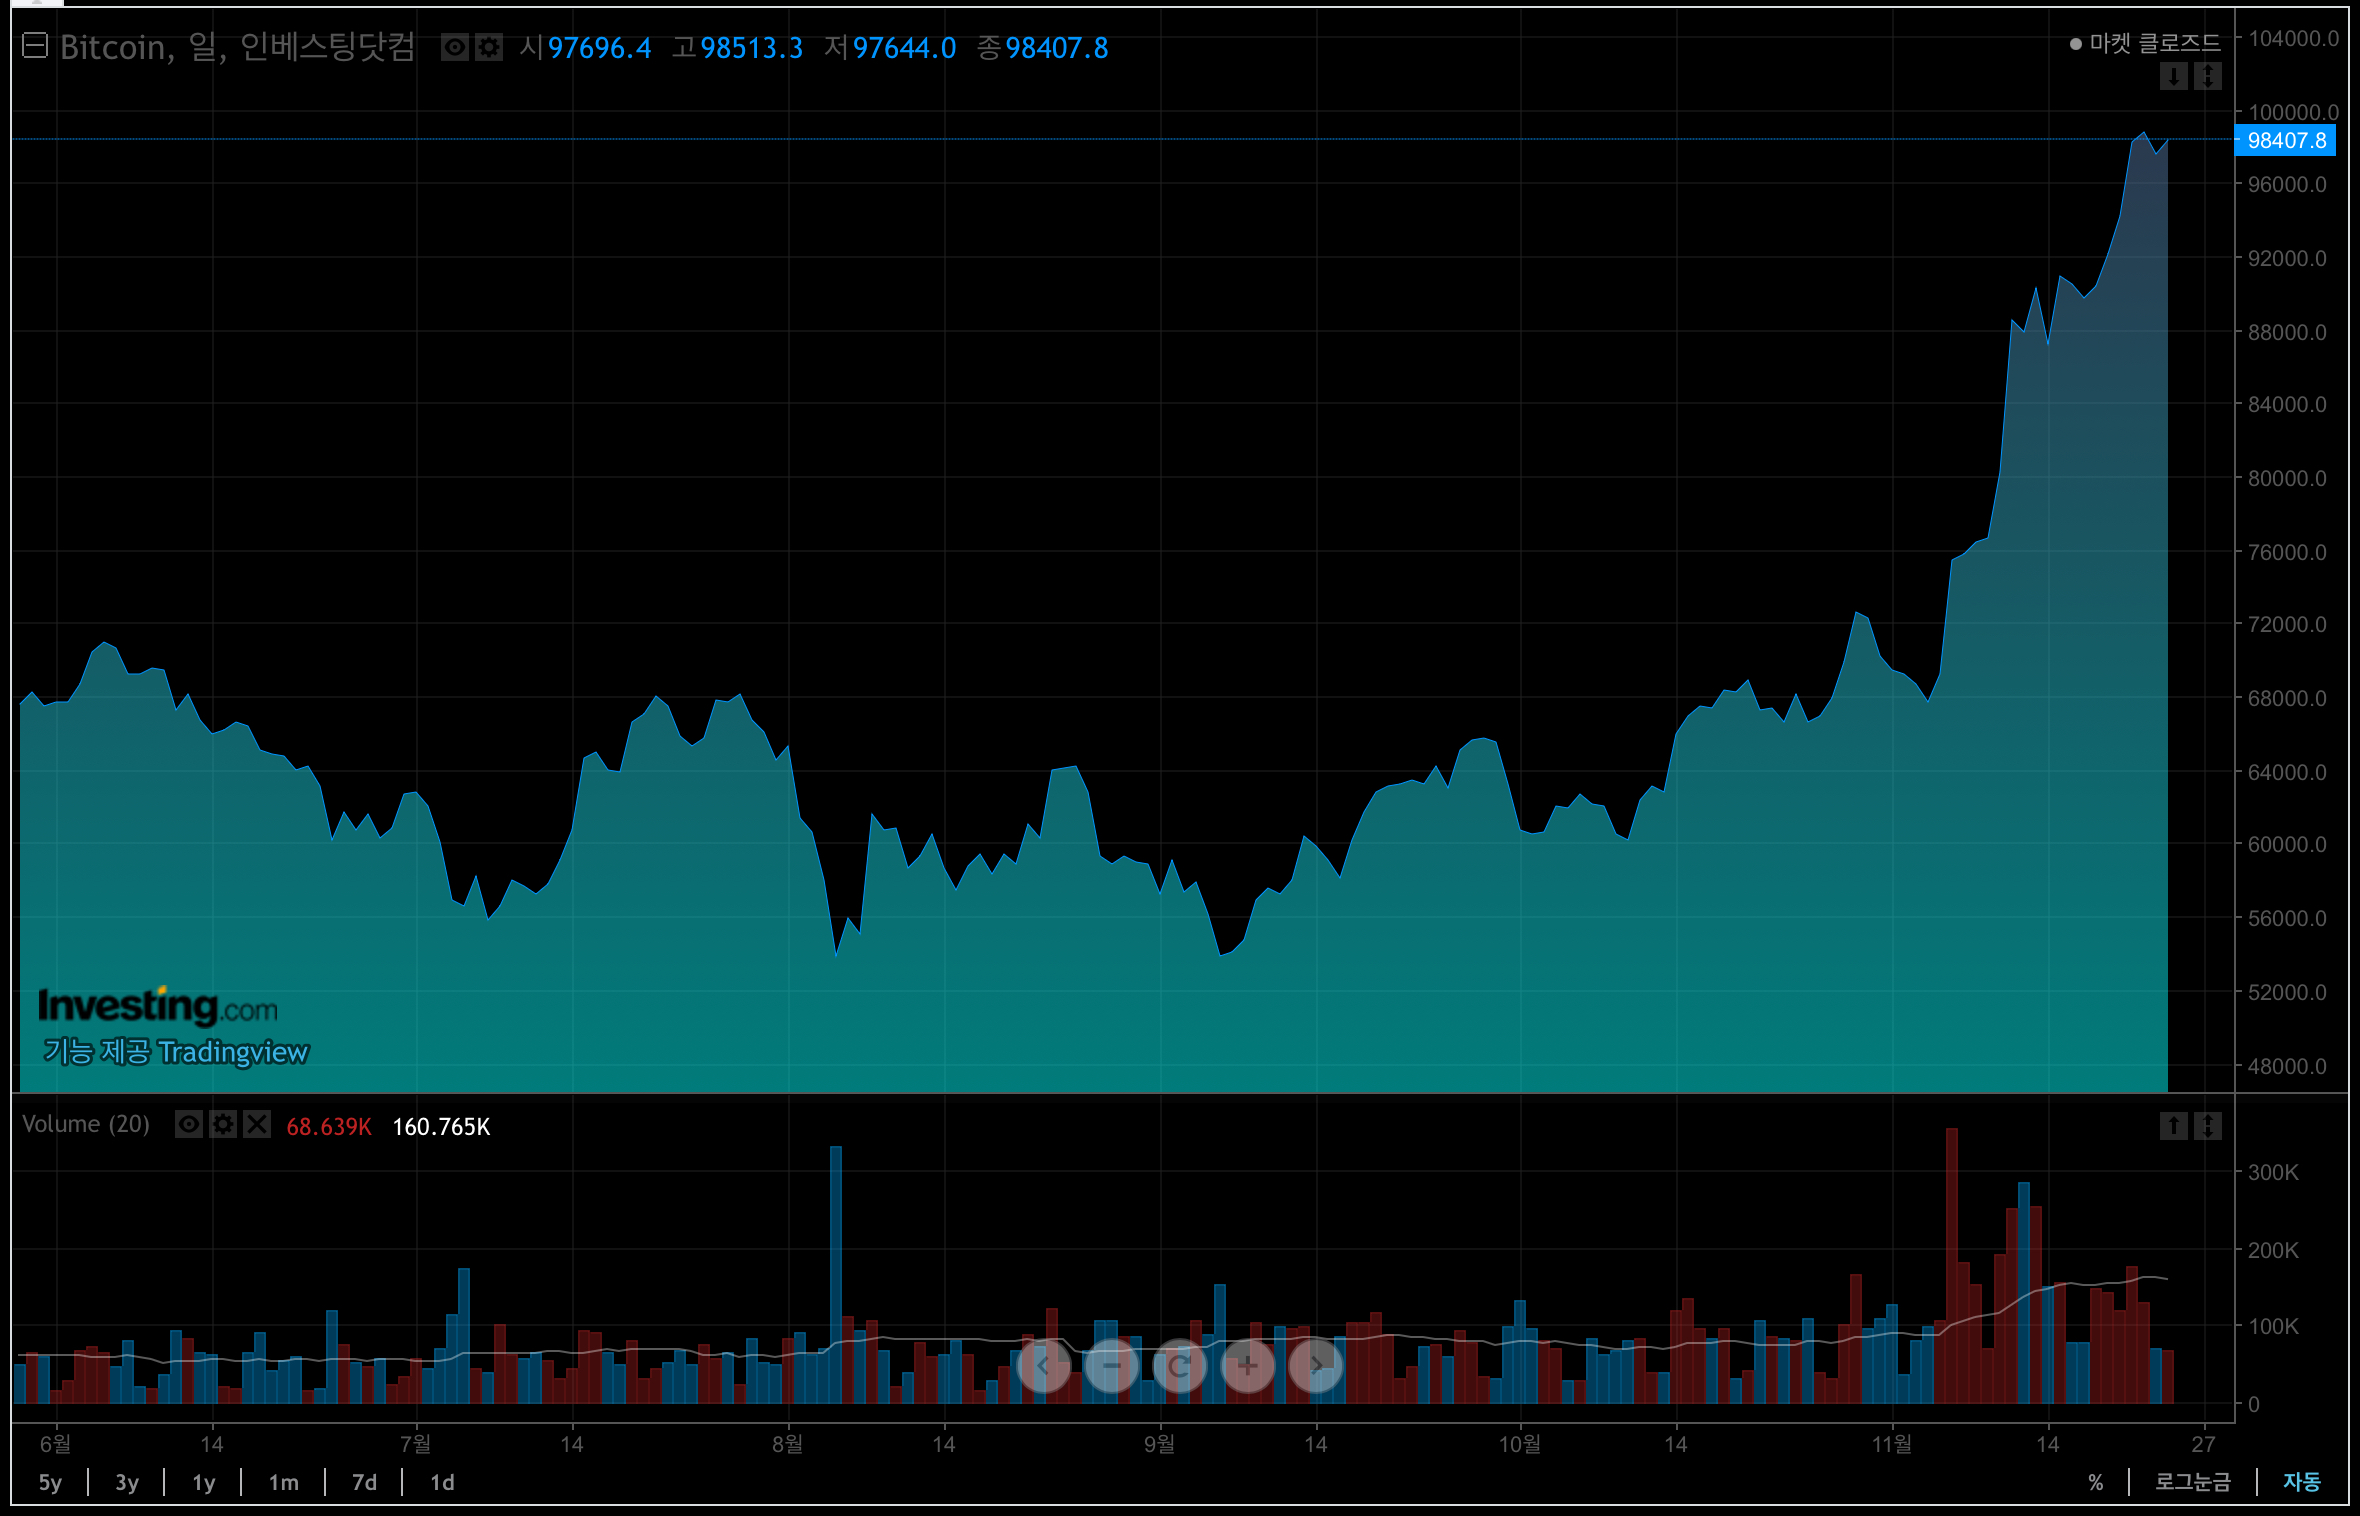Click the close value 98407.8 in header
Viewport: 2360px width, 1516px height.
(1057, 48)
